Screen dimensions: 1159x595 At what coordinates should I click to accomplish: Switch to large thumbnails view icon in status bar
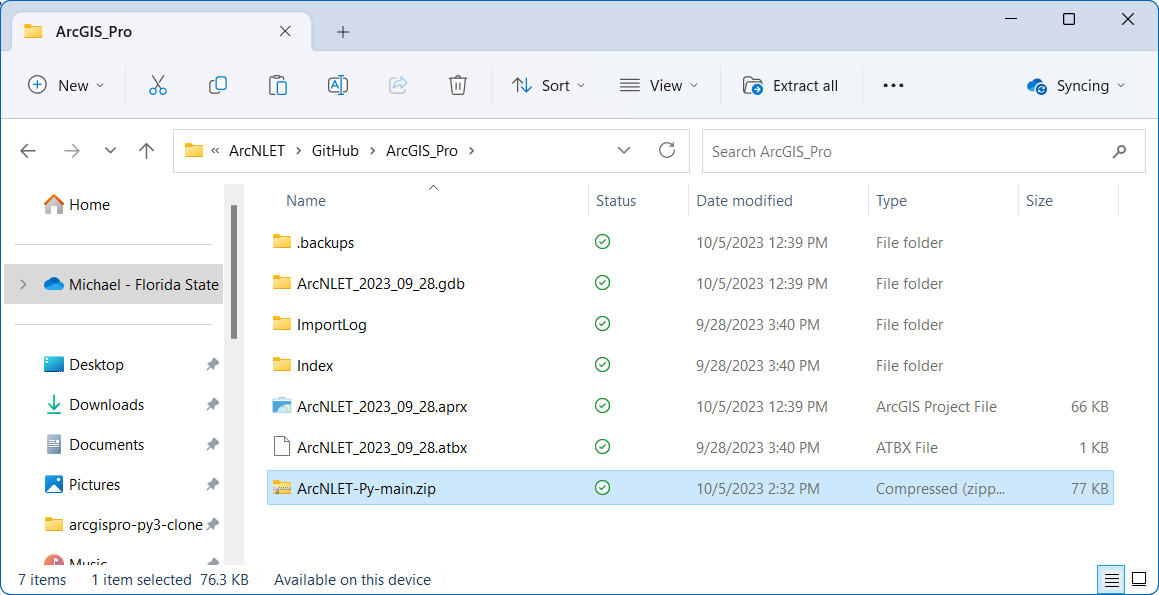1138,579
